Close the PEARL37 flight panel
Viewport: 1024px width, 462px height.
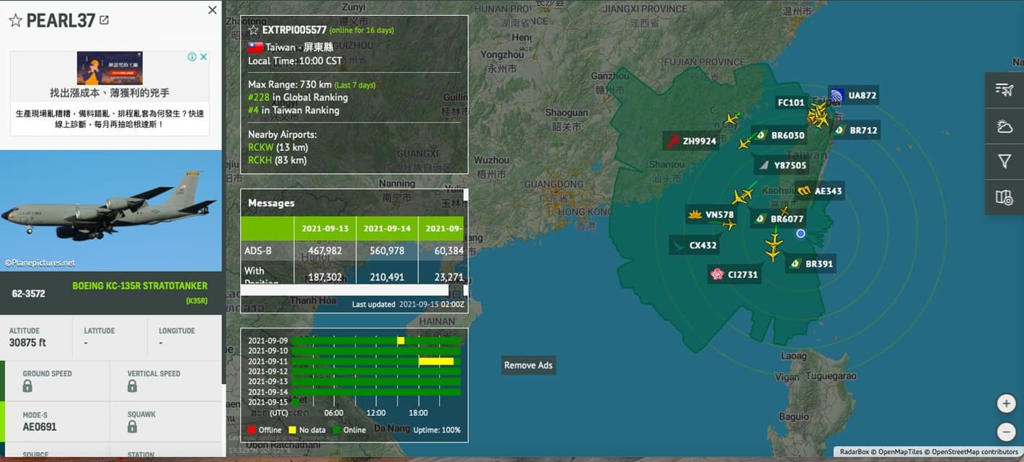[212, 10]
